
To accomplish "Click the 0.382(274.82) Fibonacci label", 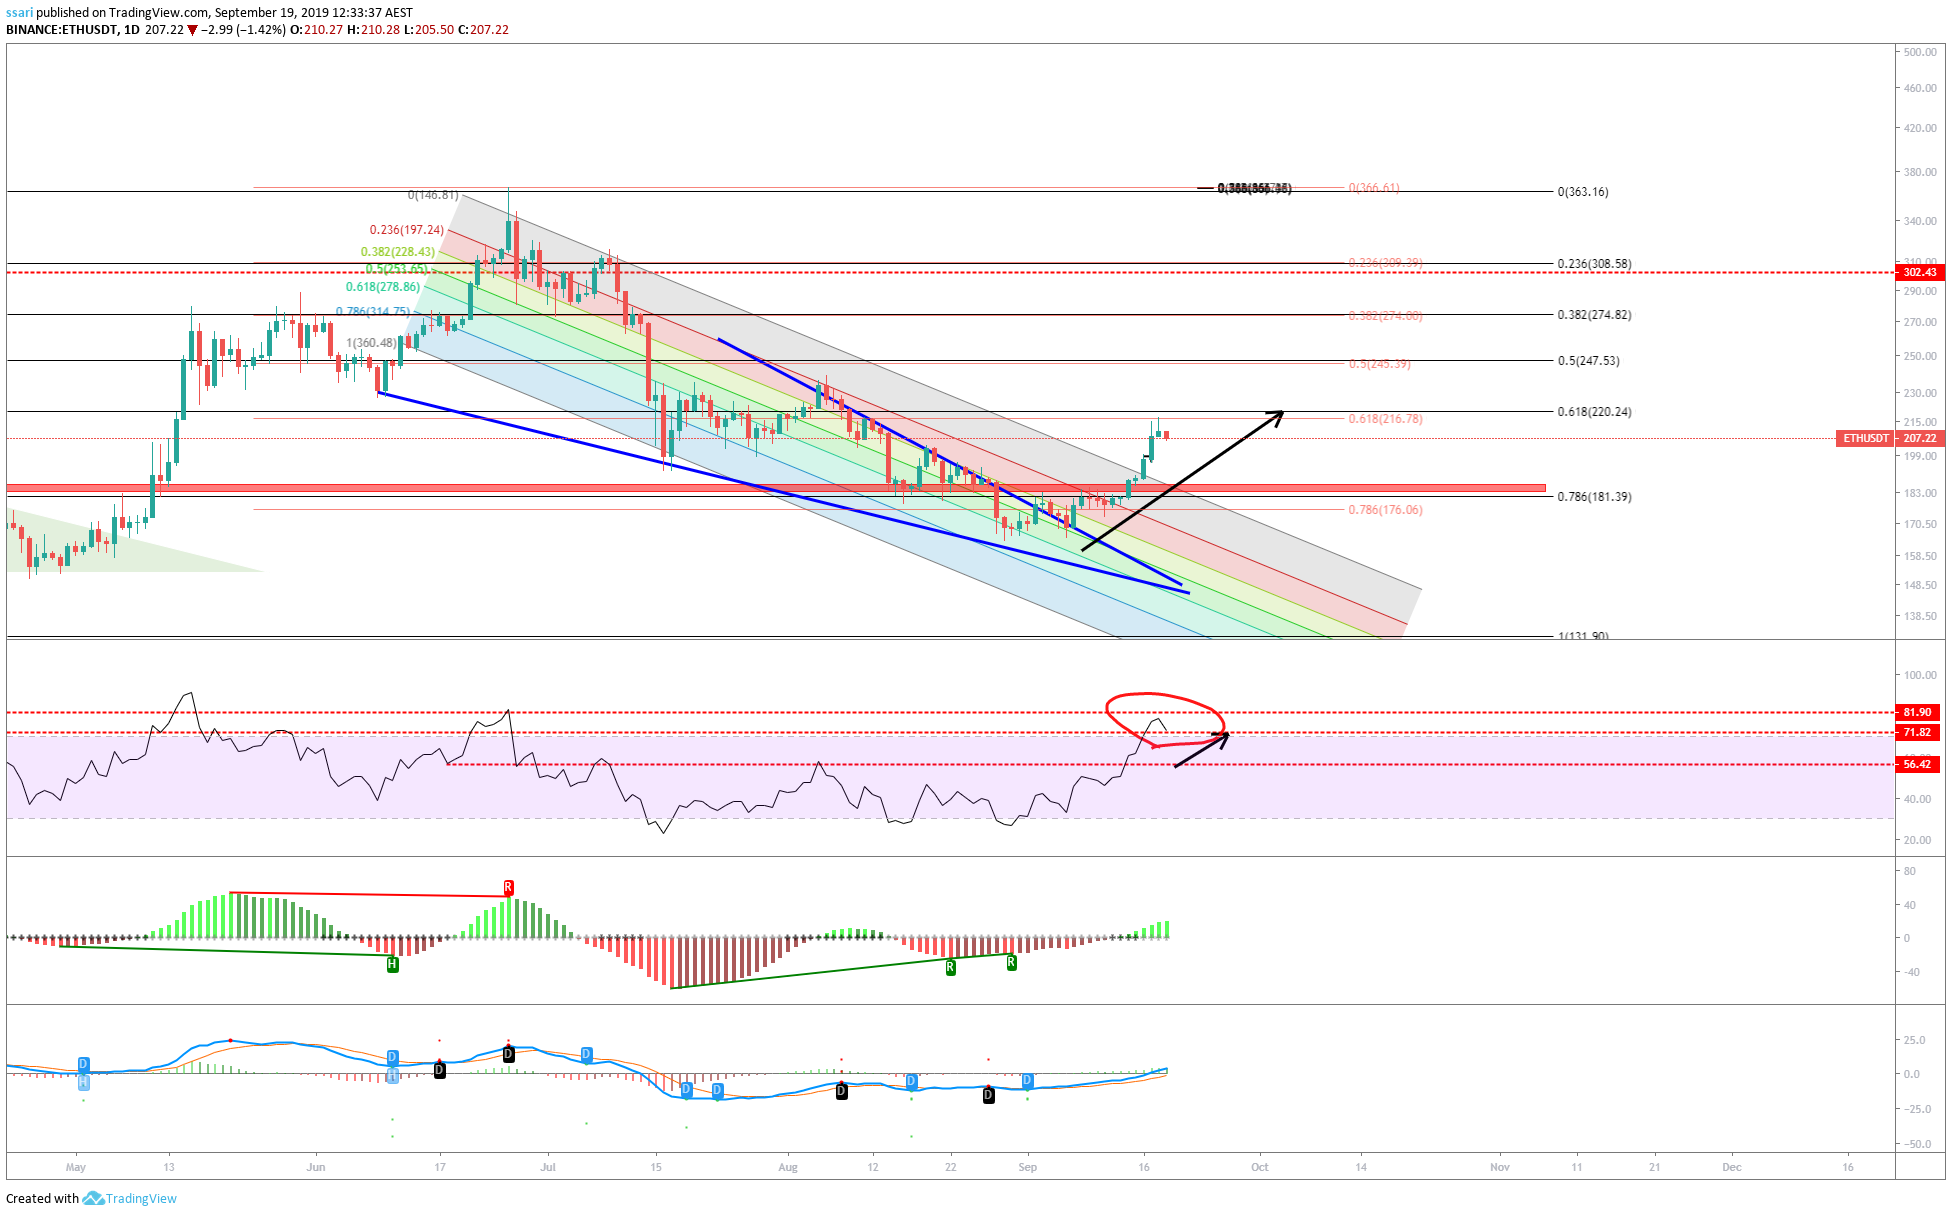I will (1594, 315).
